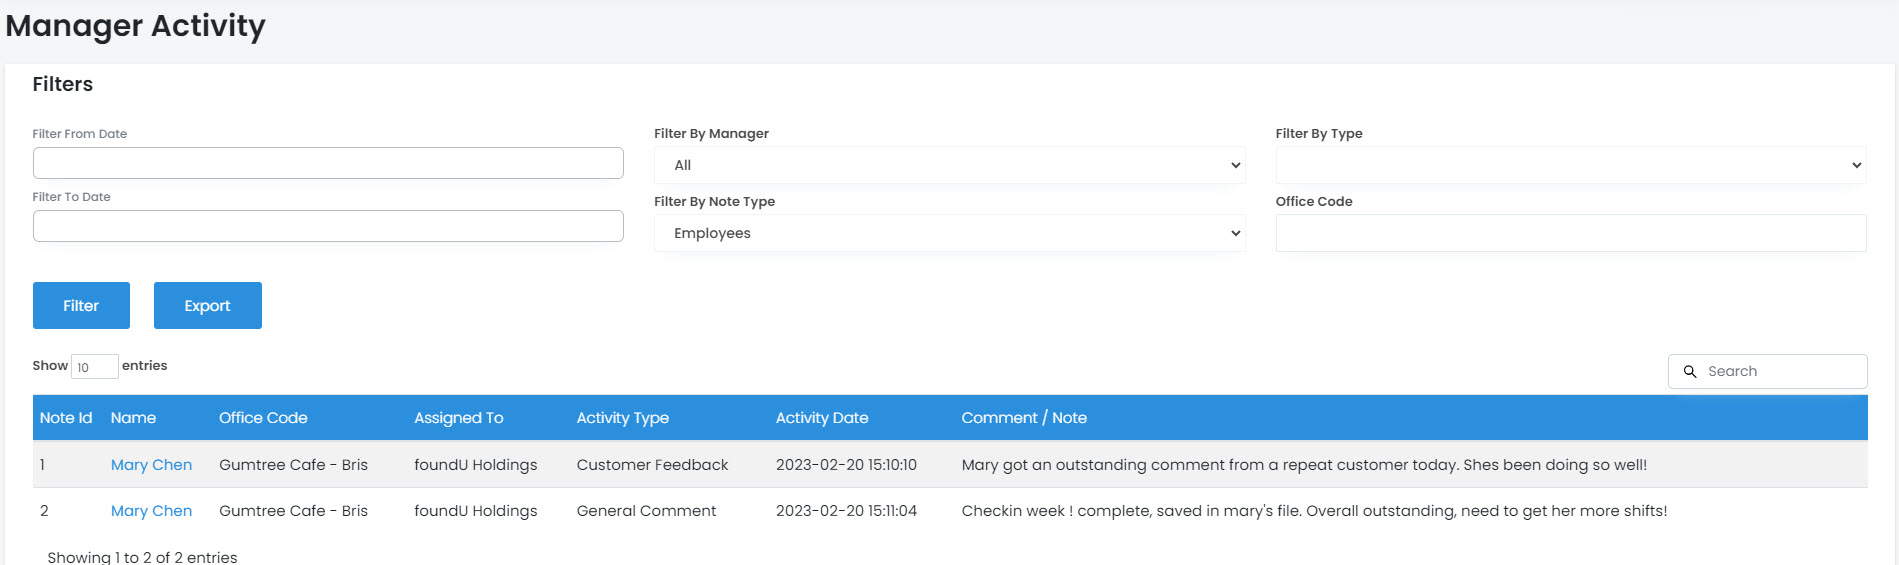Click the show entries count box

click(x=94, y=367)
